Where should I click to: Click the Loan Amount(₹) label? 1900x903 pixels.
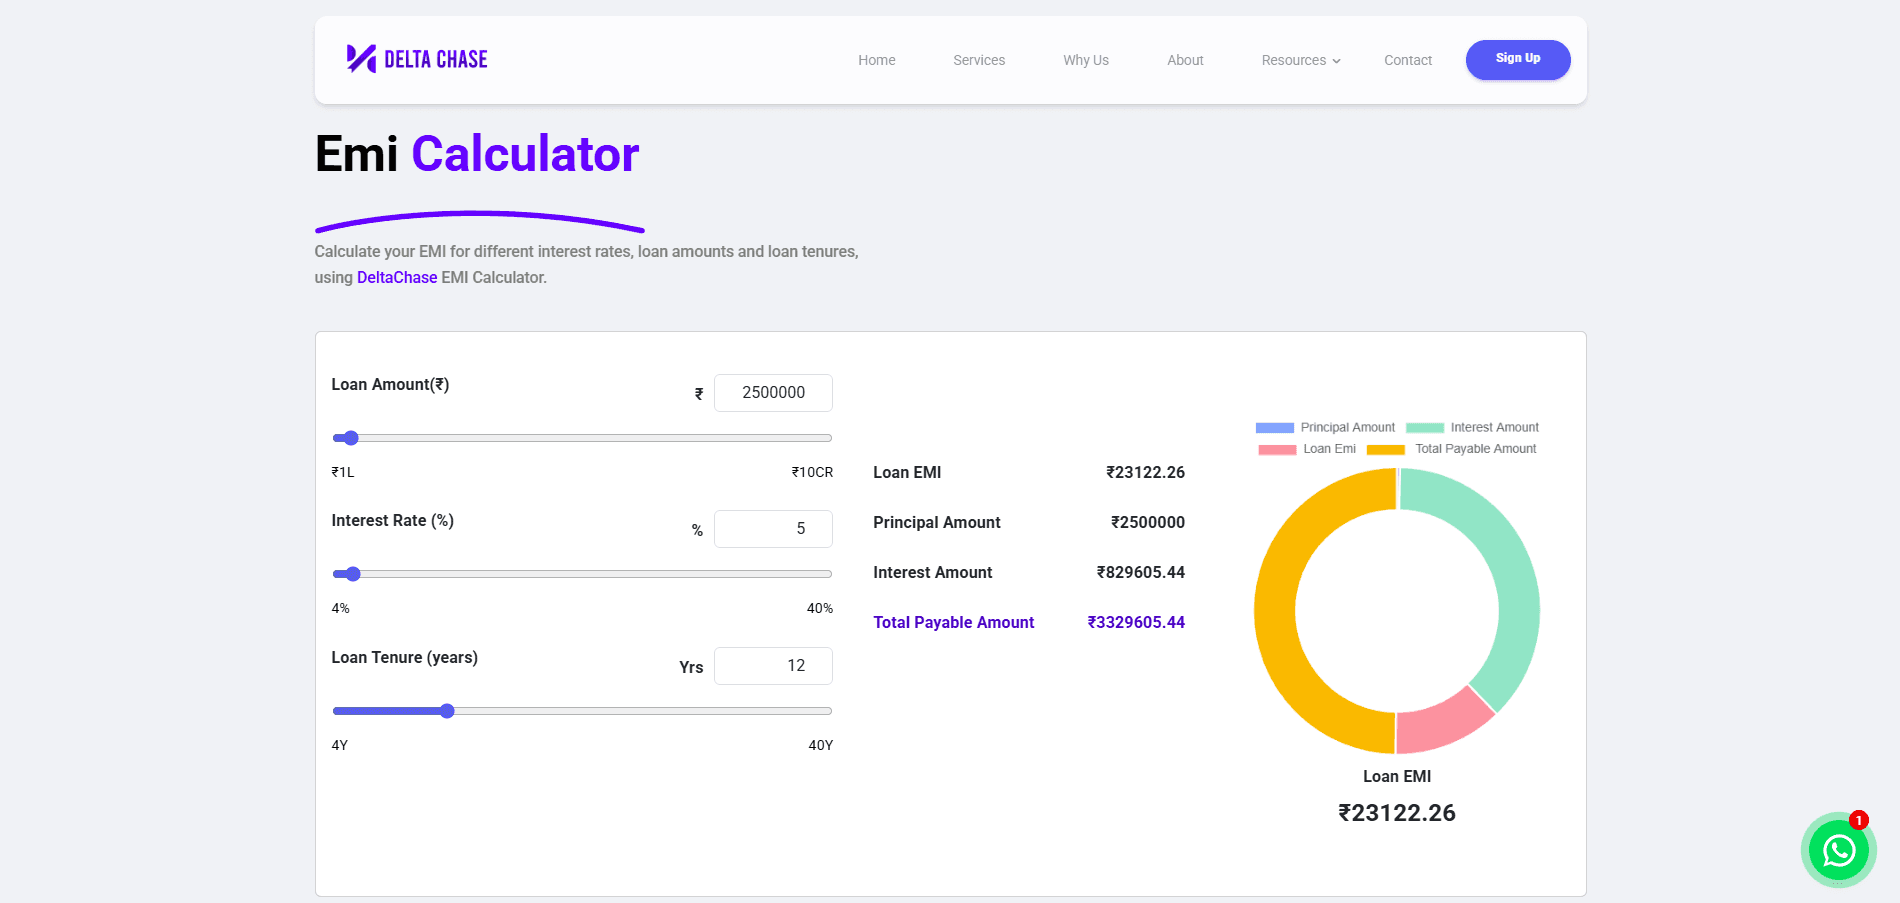coord(390,384)
